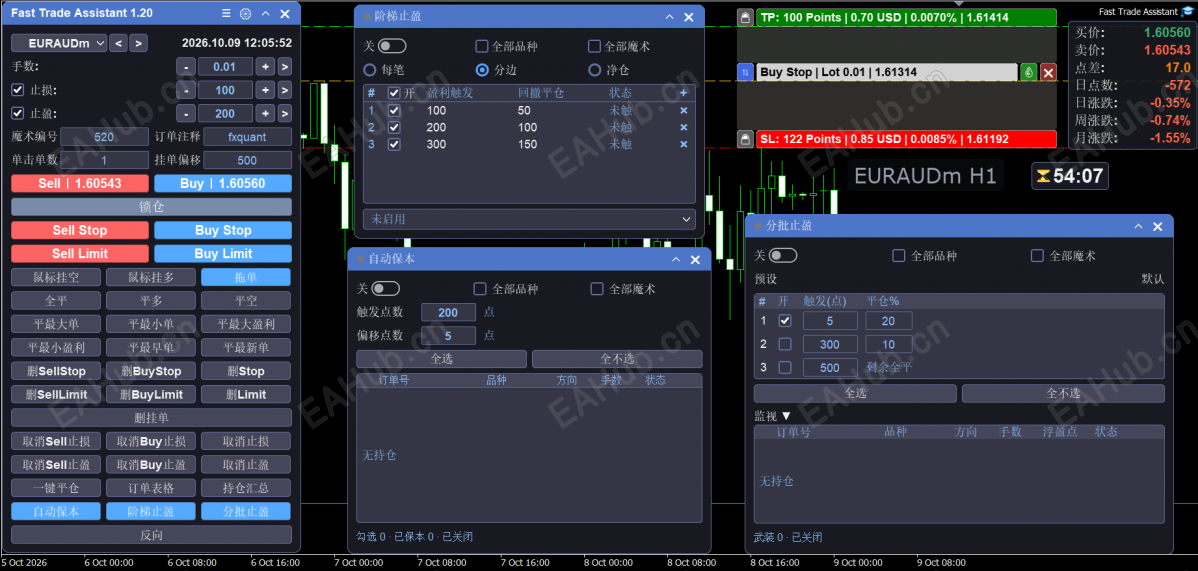Click the > arrow beside 止盈 row
Viewport: 1198px width, 571px height.
click(284, 114)
